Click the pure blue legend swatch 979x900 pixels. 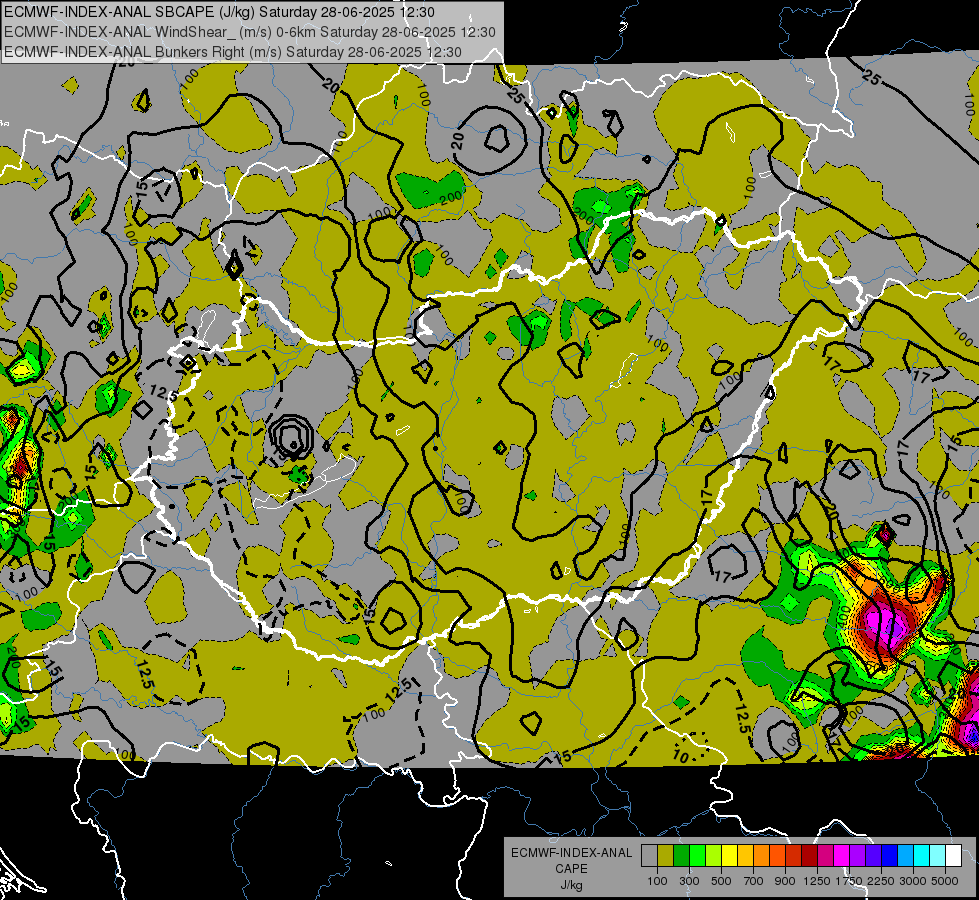[890, 856]
